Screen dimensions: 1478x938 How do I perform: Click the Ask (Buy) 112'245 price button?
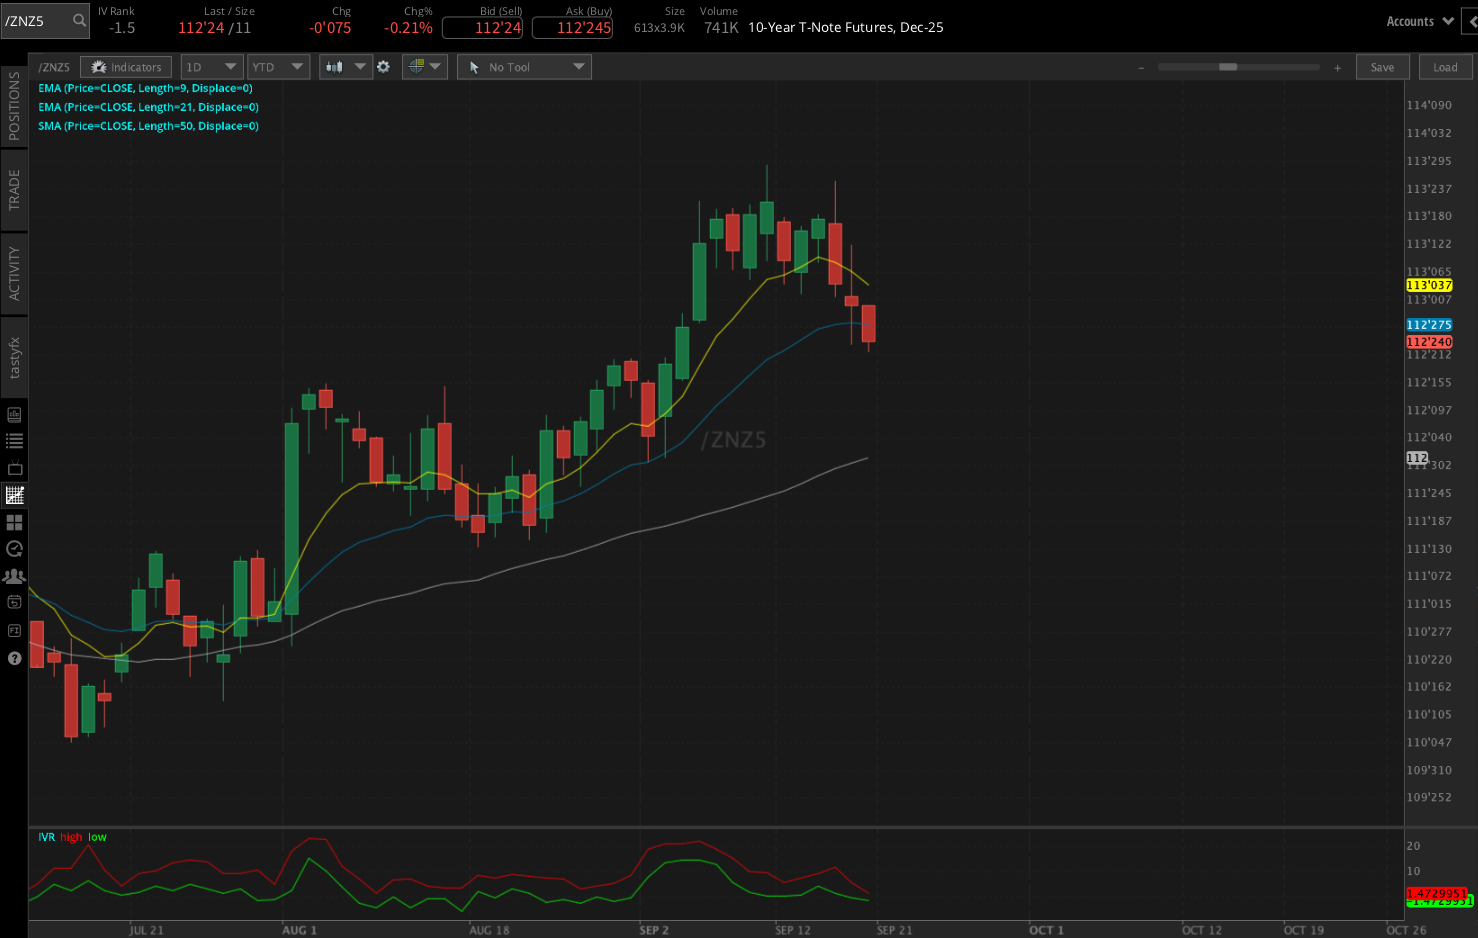572,27
